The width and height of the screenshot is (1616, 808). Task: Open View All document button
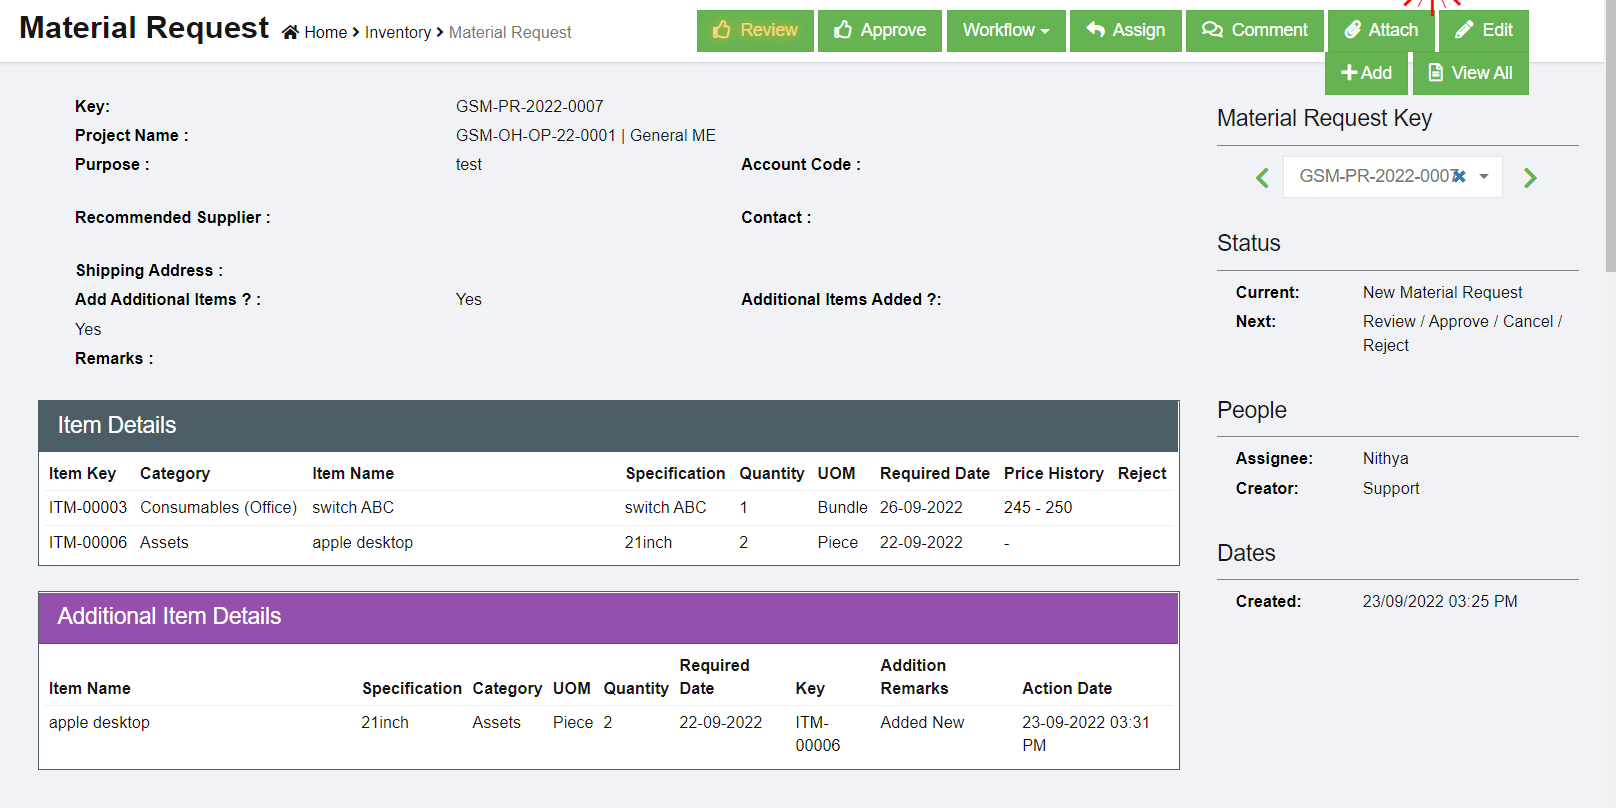1470,73
